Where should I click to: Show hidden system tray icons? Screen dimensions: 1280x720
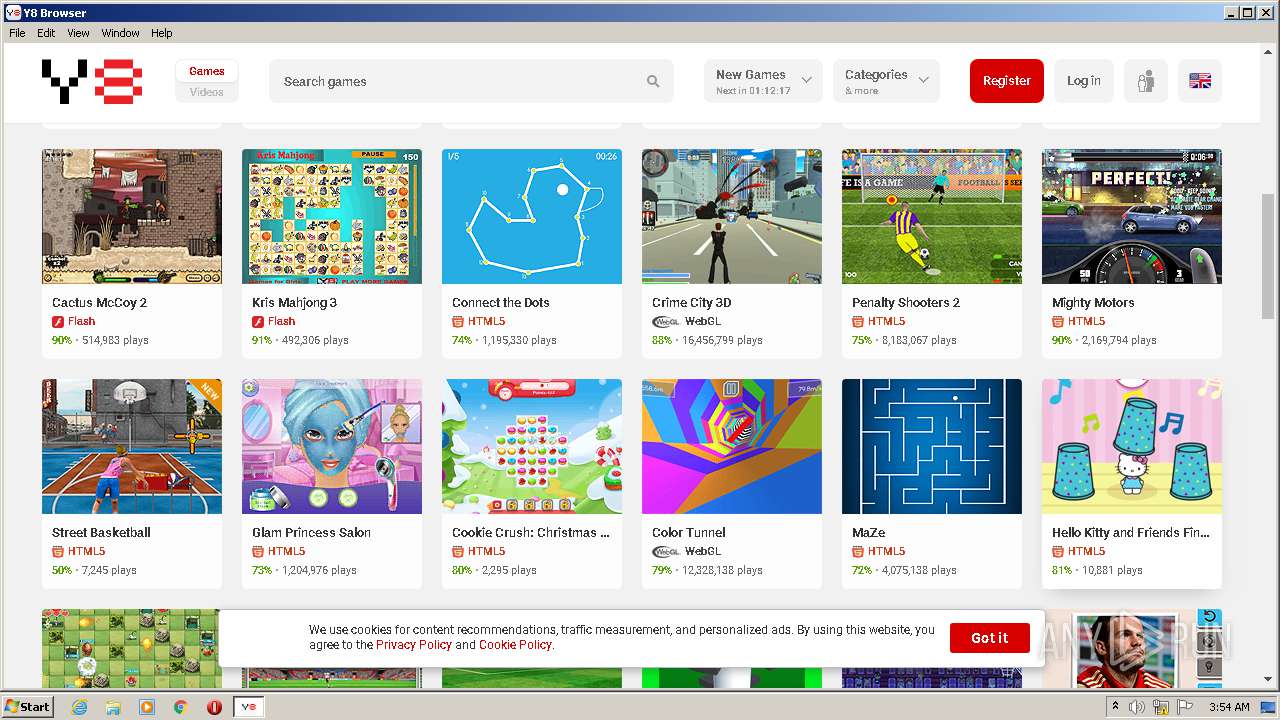(x=1115, y=706)
